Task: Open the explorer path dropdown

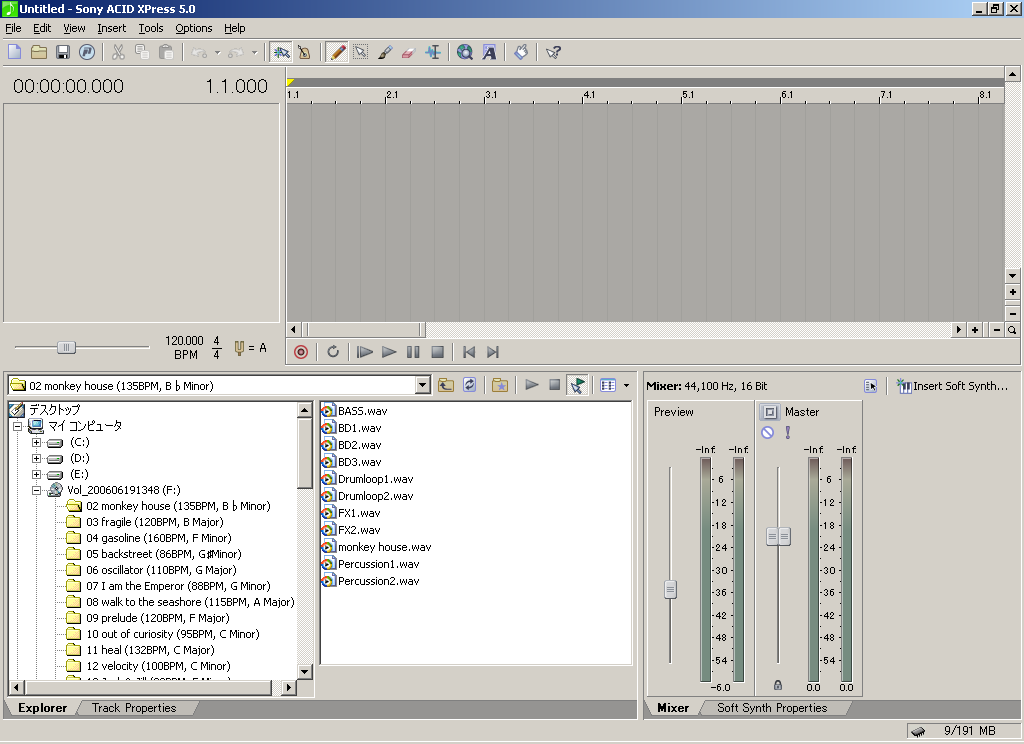Action: pos(423,385)
